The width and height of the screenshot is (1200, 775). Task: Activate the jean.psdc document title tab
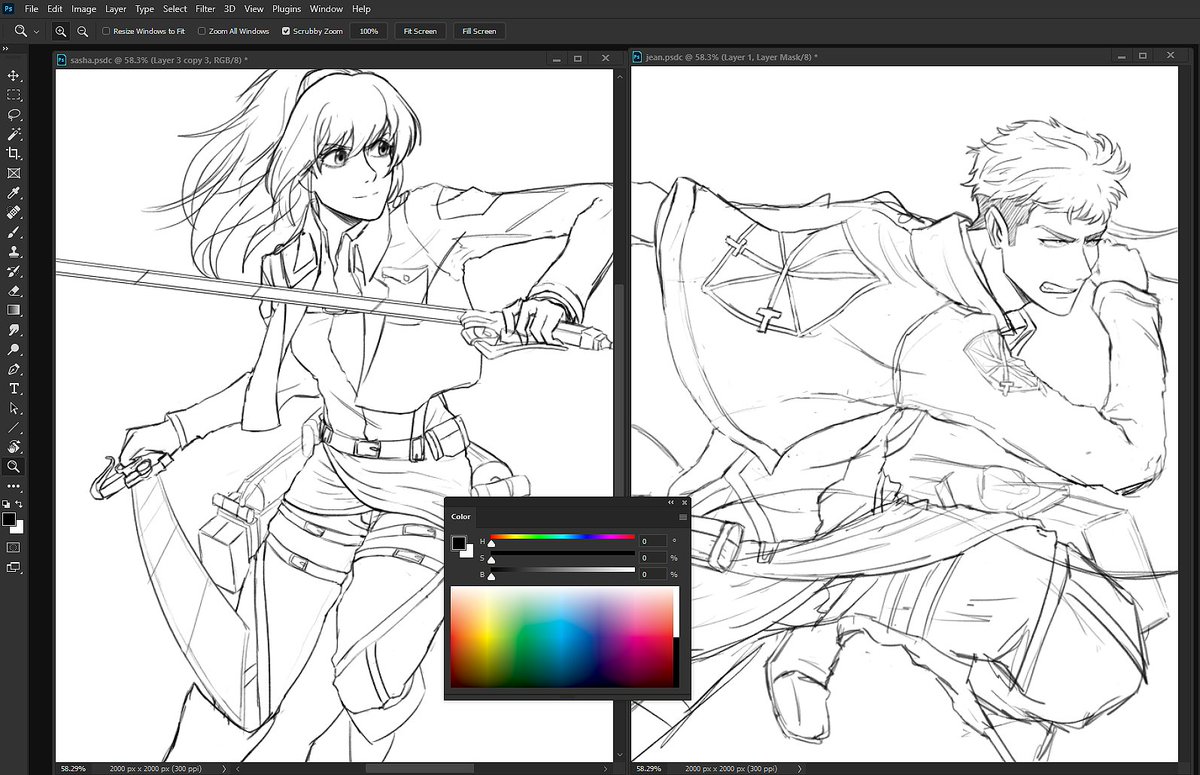pos(732,58)
